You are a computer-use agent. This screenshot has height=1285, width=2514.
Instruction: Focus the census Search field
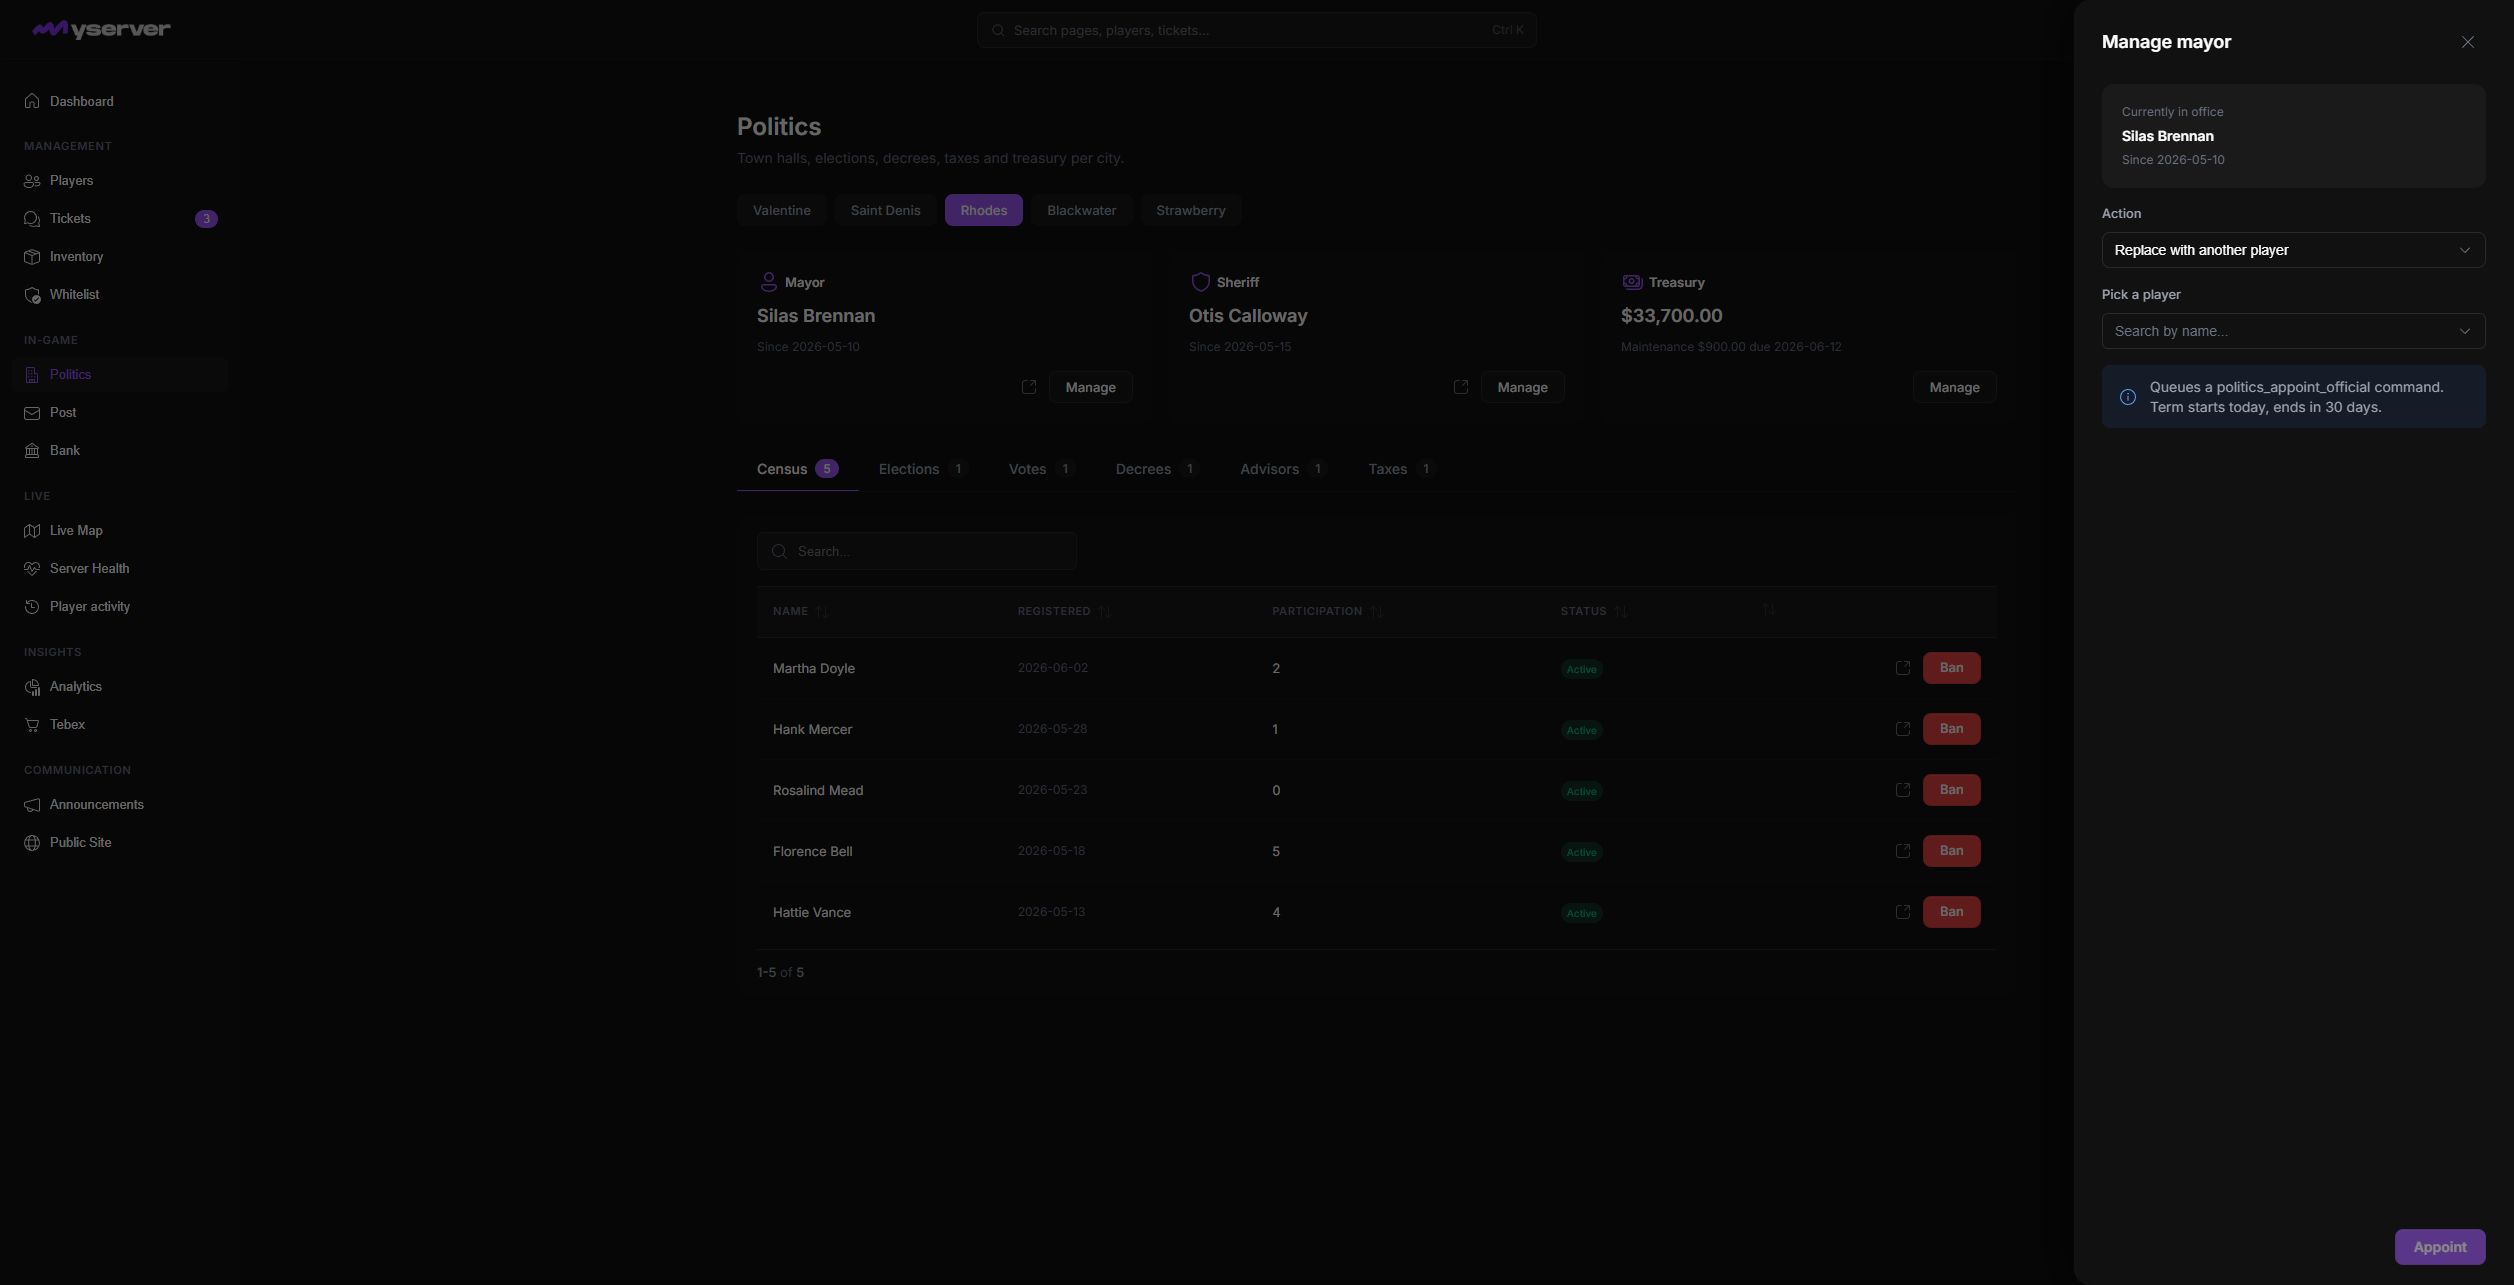point(916,551)
